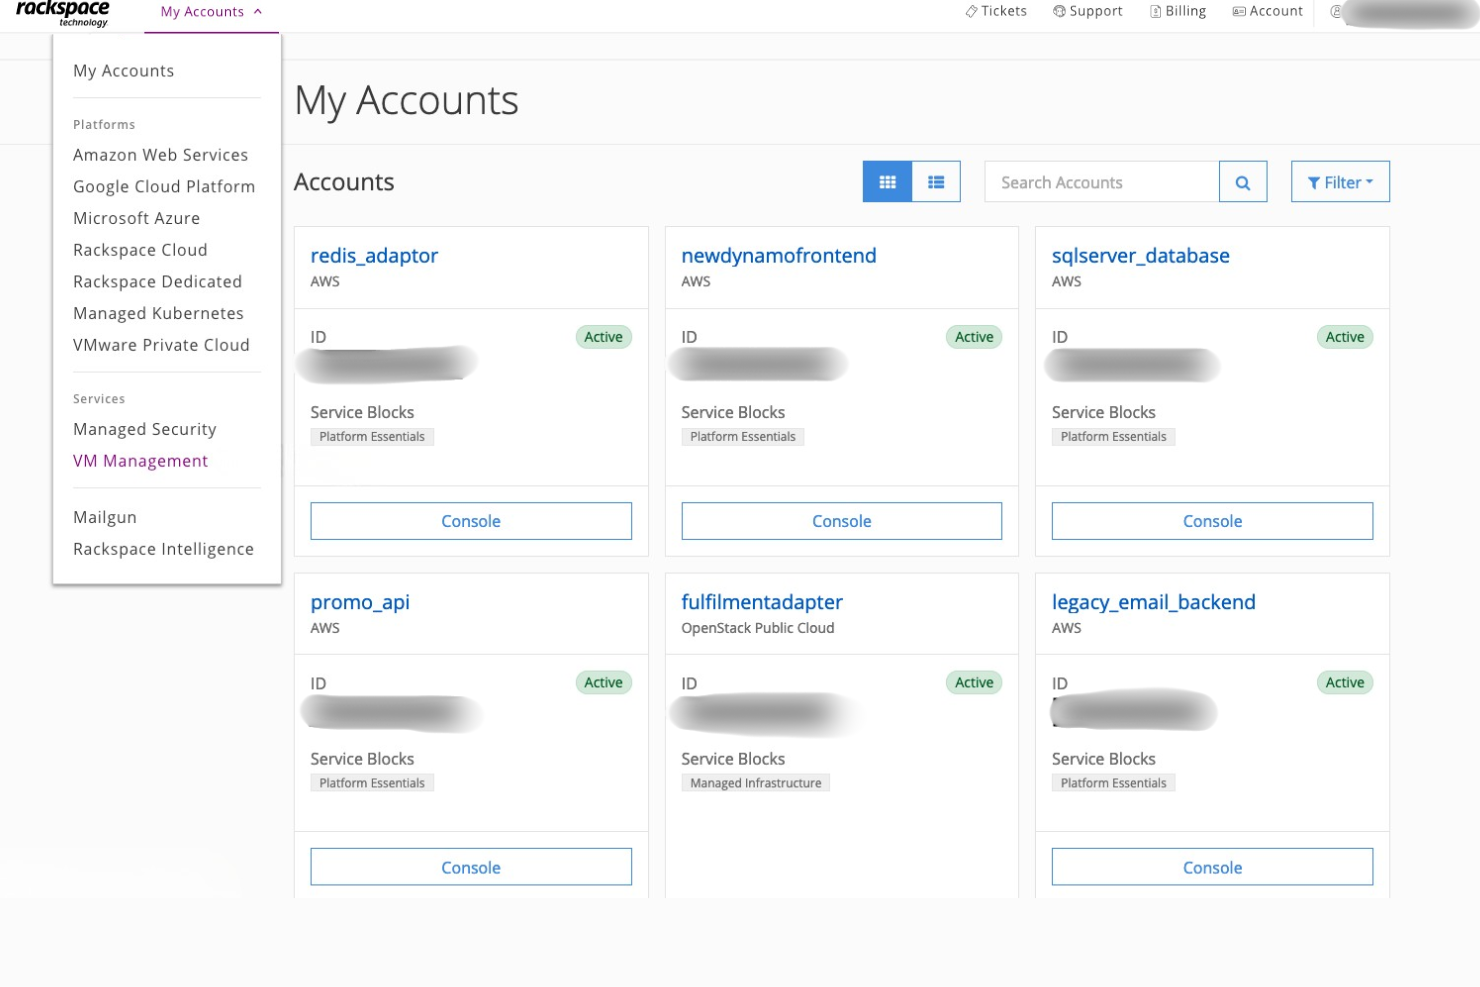Open Tickets from the top bar
This screenshot has width=1480, height=987.
[x=996, y=11]
